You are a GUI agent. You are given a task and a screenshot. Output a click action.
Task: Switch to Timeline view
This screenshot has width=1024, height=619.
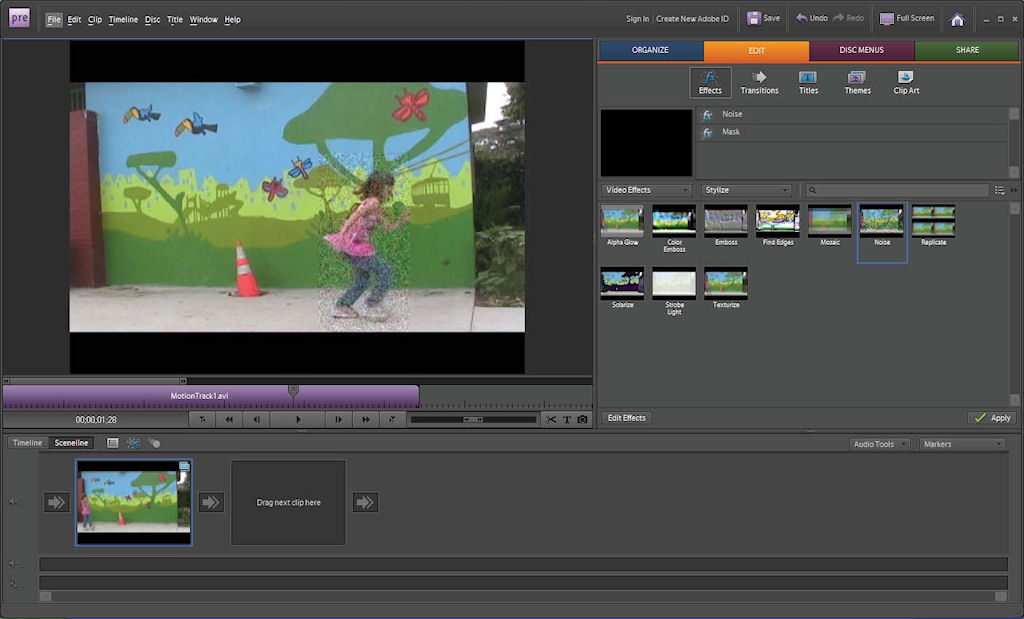click(x=27, y=443)
